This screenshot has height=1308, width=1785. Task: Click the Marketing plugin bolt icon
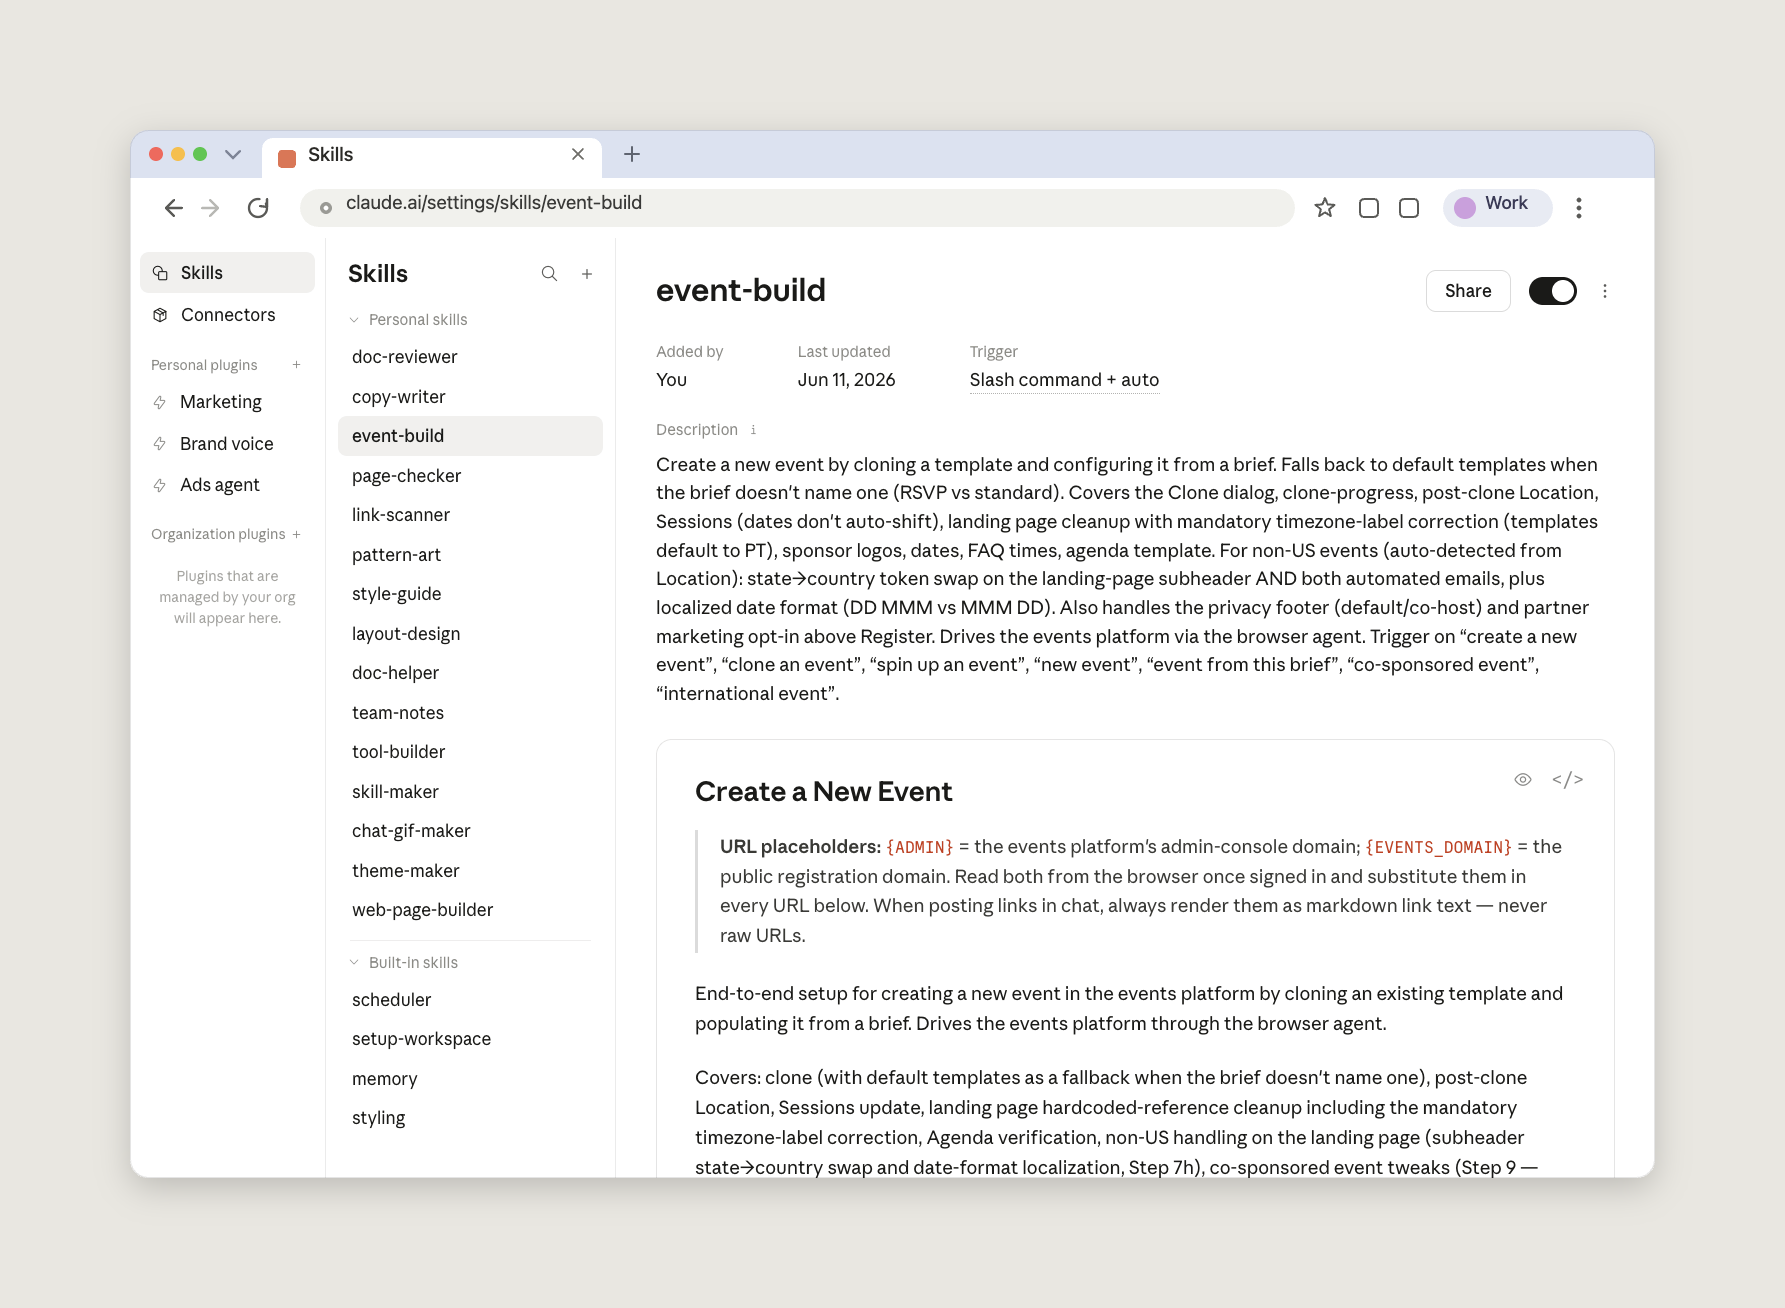pos(160,402)
